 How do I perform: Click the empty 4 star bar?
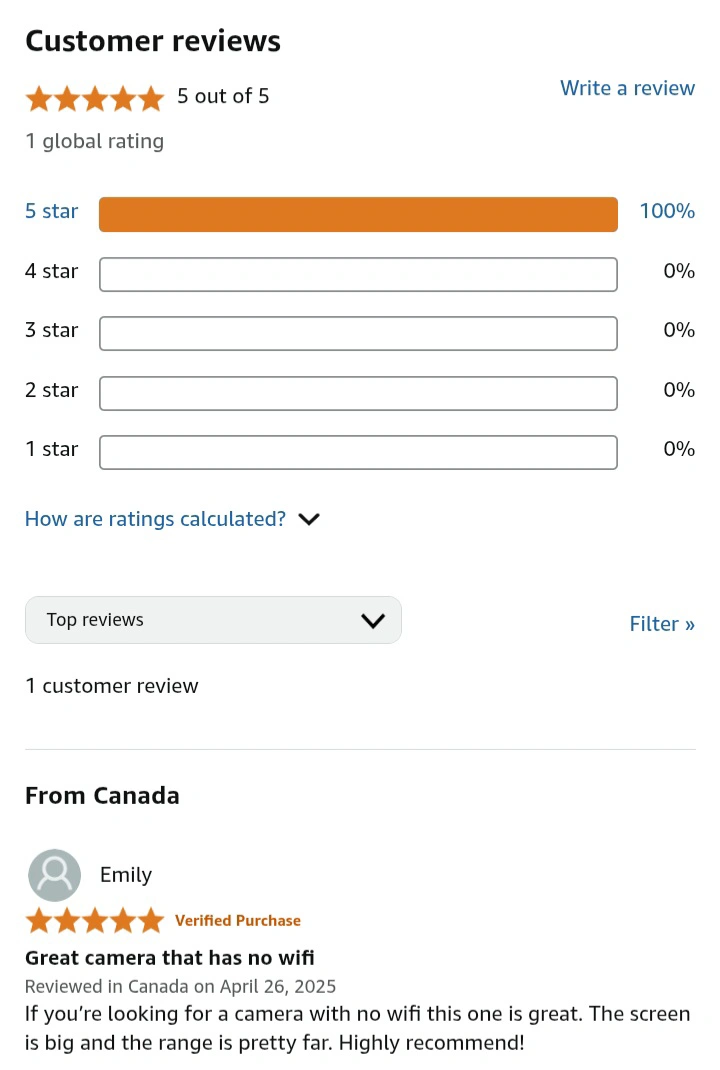(358, 274)
